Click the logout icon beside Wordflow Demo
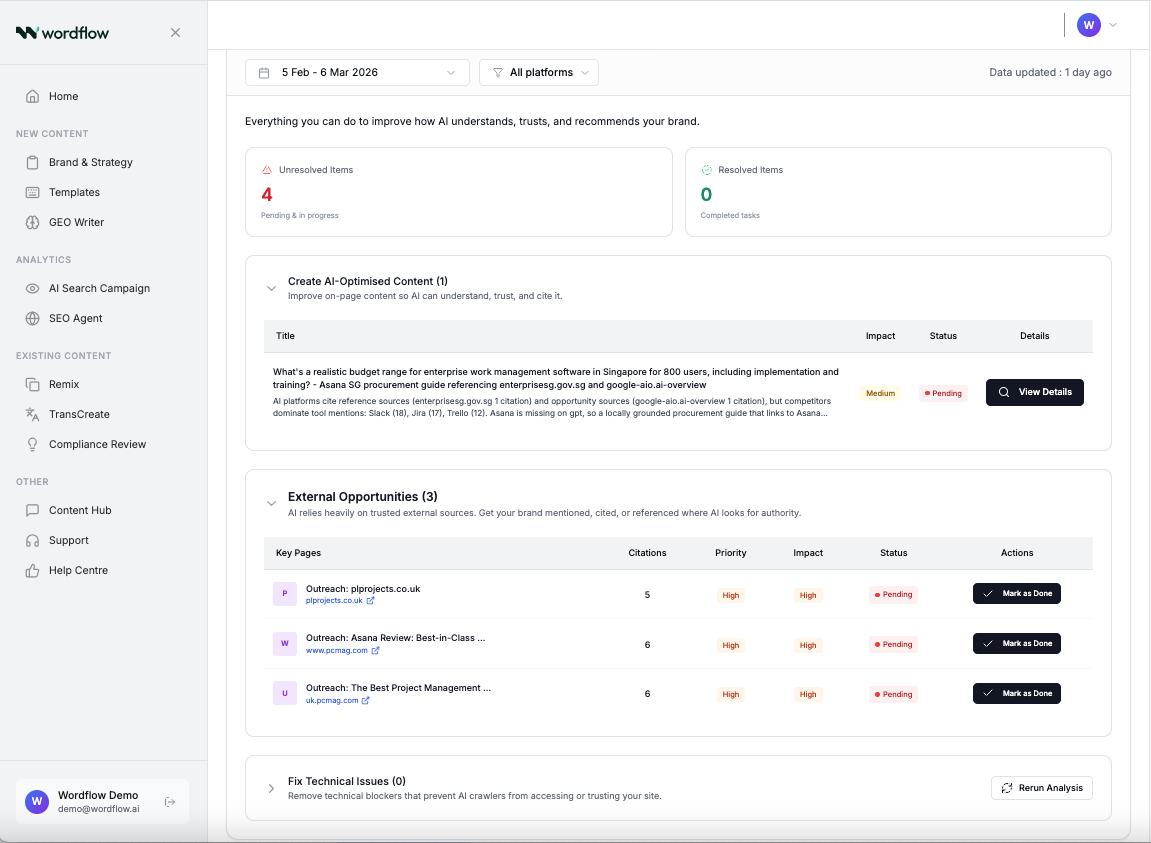This screenshot has width=1151, height=843. [x=170, y=801]
